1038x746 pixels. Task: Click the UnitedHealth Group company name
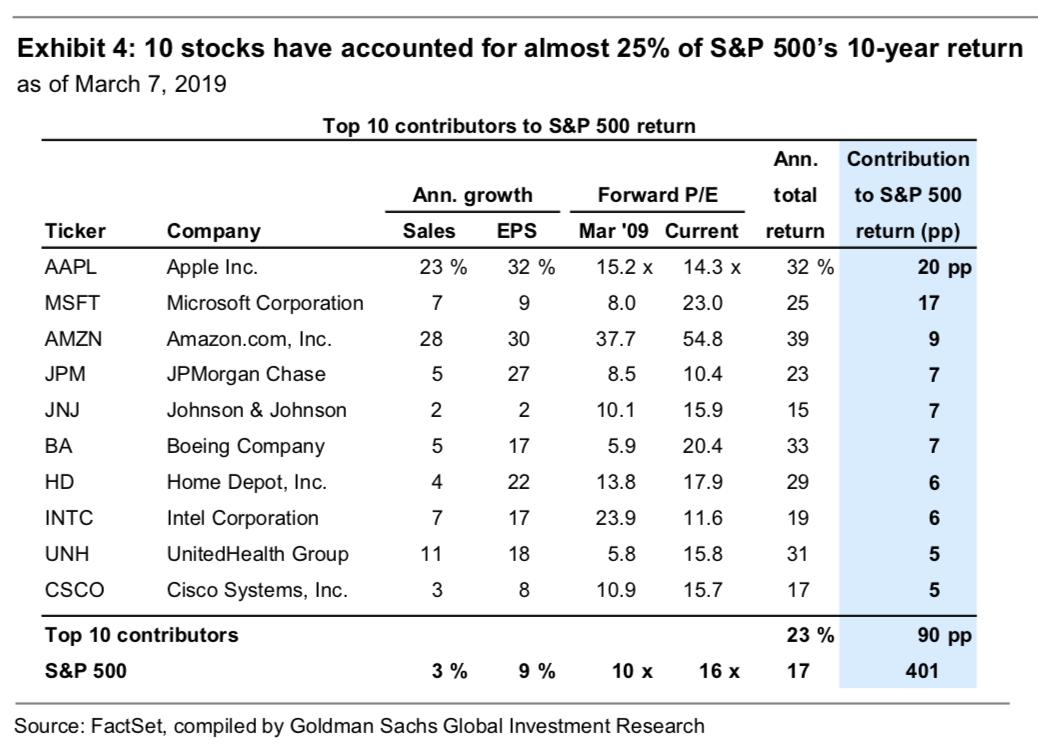[x=257, y=554]
